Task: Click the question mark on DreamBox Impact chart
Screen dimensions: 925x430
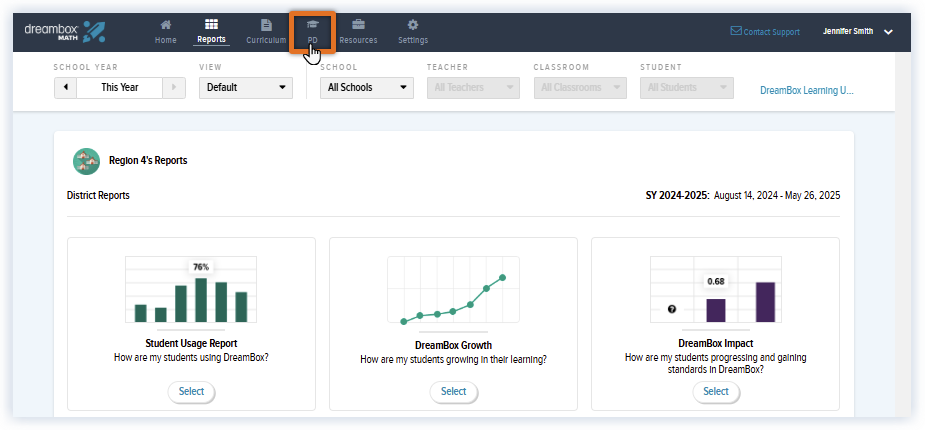Action: click(672, 309)
